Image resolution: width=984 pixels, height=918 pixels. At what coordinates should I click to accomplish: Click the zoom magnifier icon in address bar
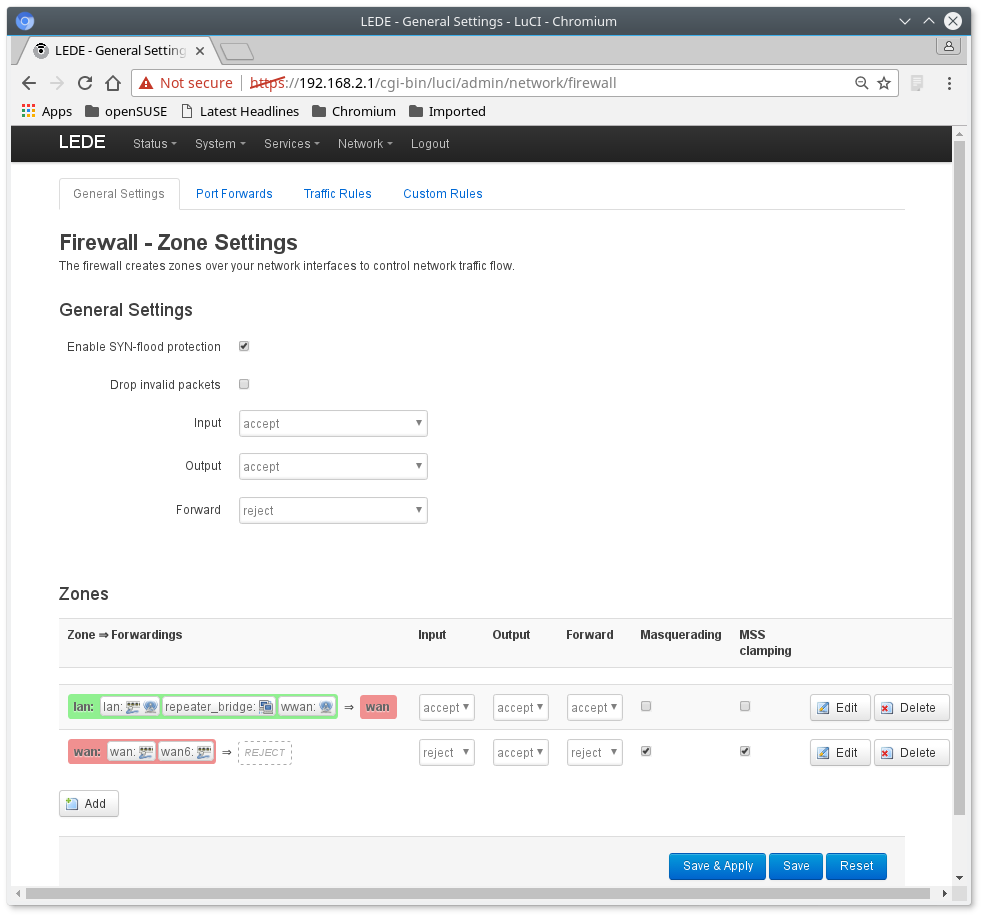pos(861,83)
